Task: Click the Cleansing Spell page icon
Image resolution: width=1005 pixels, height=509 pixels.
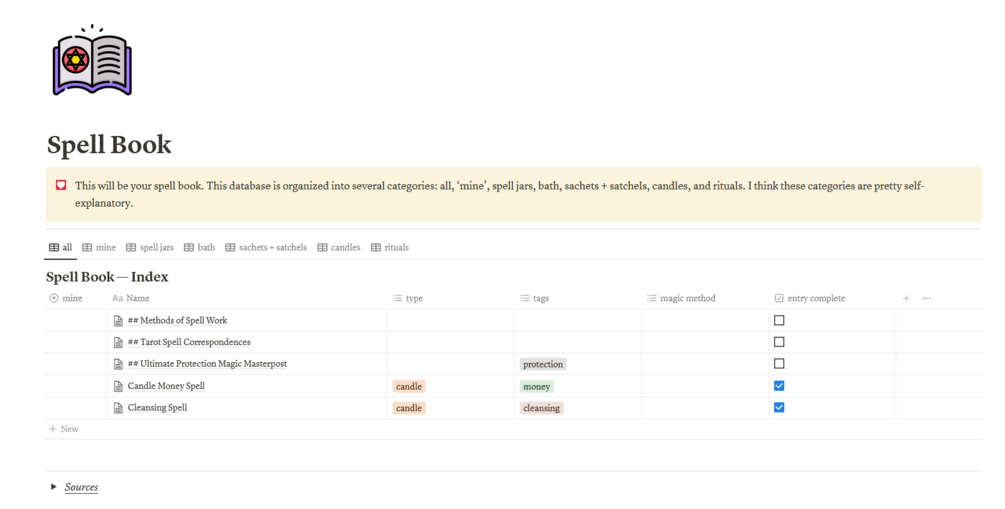Action: pos(118,408)
